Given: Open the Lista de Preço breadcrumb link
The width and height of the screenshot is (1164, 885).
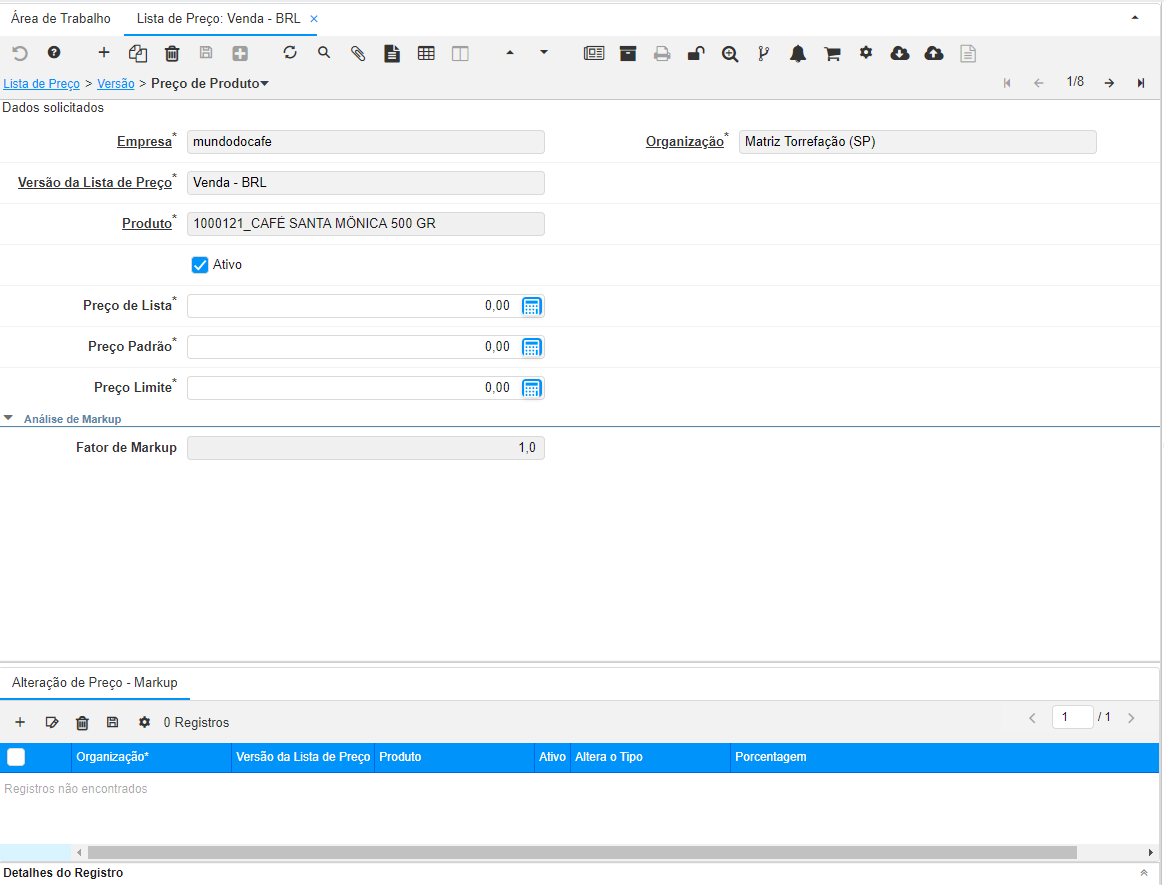Looking at the screenshot, I should (x=42, y=83).
